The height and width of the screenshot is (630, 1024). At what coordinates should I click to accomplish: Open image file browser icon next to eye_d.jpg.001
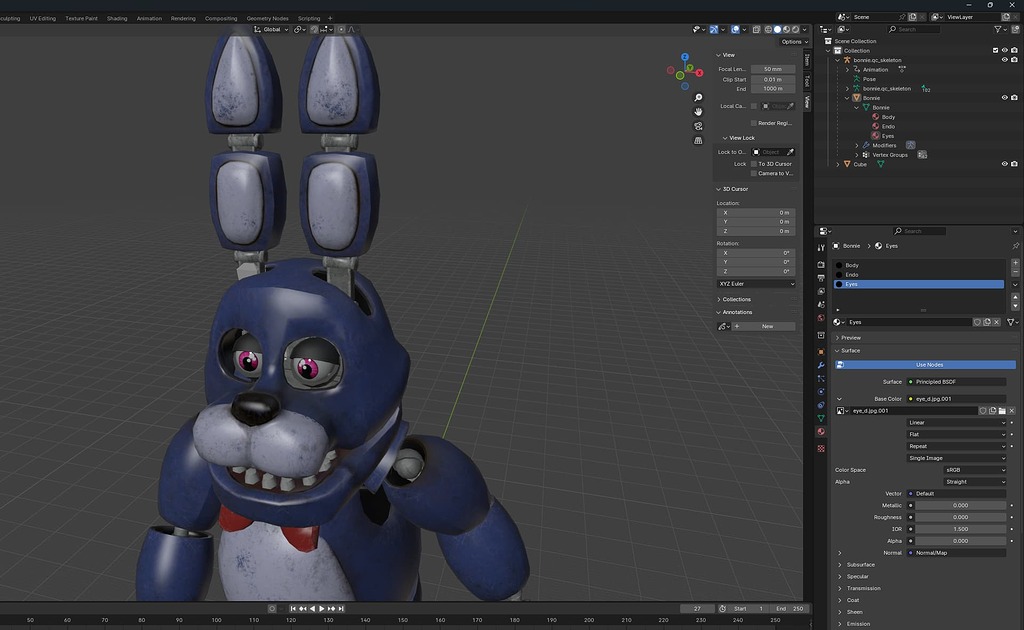point(1002,410)
